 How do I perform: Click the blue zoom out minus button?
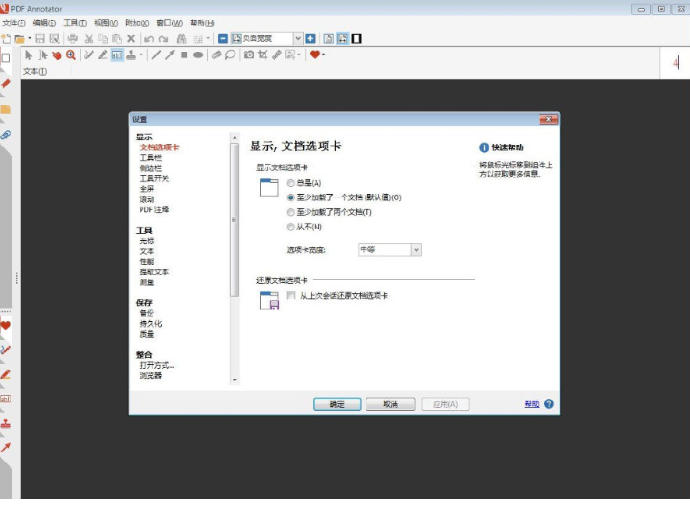(x=222, y=38)
